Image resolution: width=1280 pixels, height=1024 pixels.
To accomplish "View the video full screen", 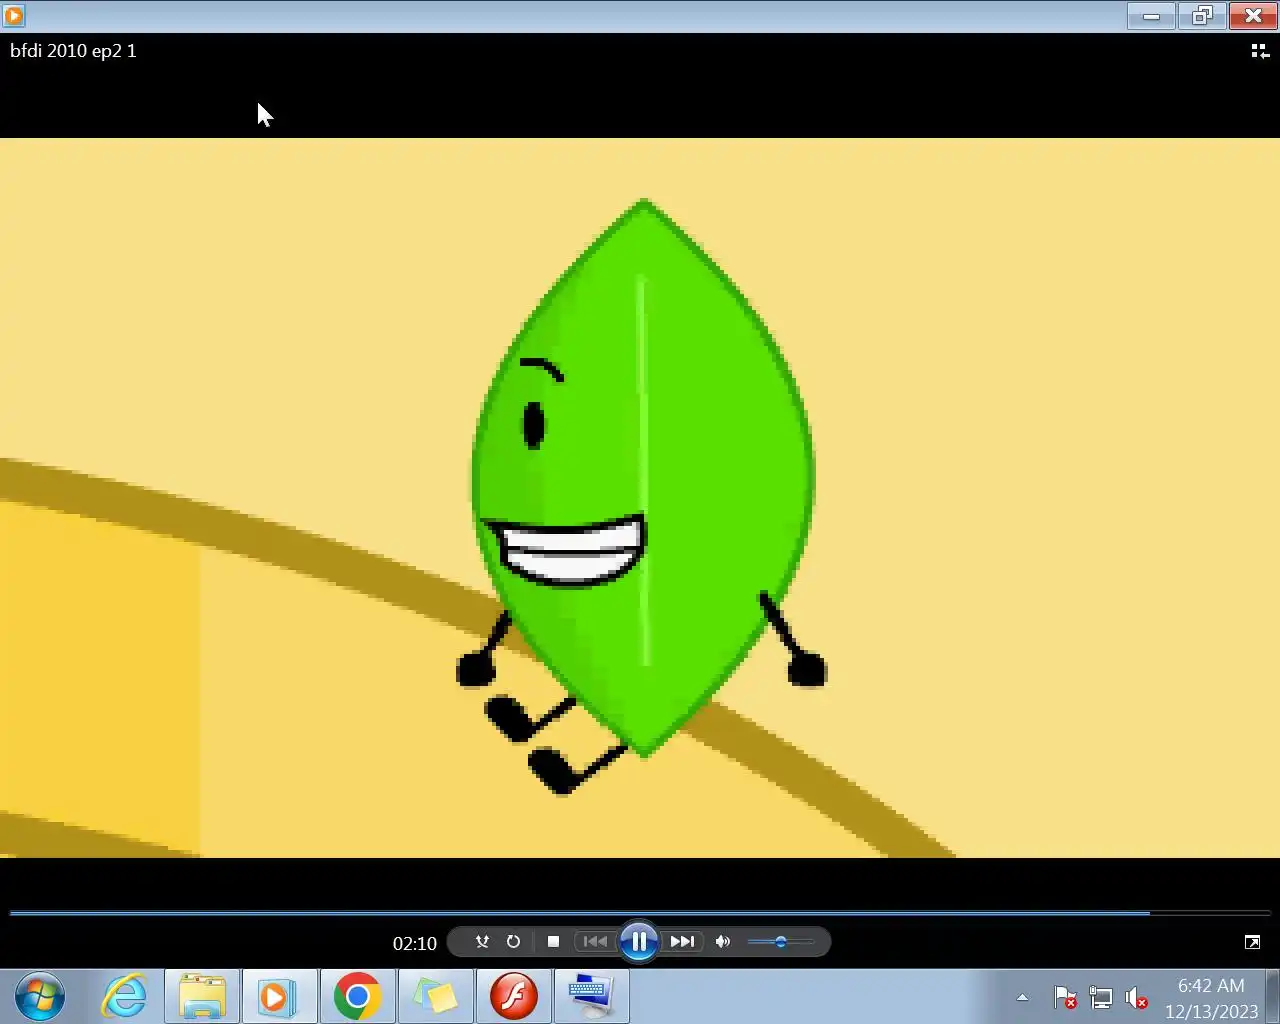I will 1252,942.
